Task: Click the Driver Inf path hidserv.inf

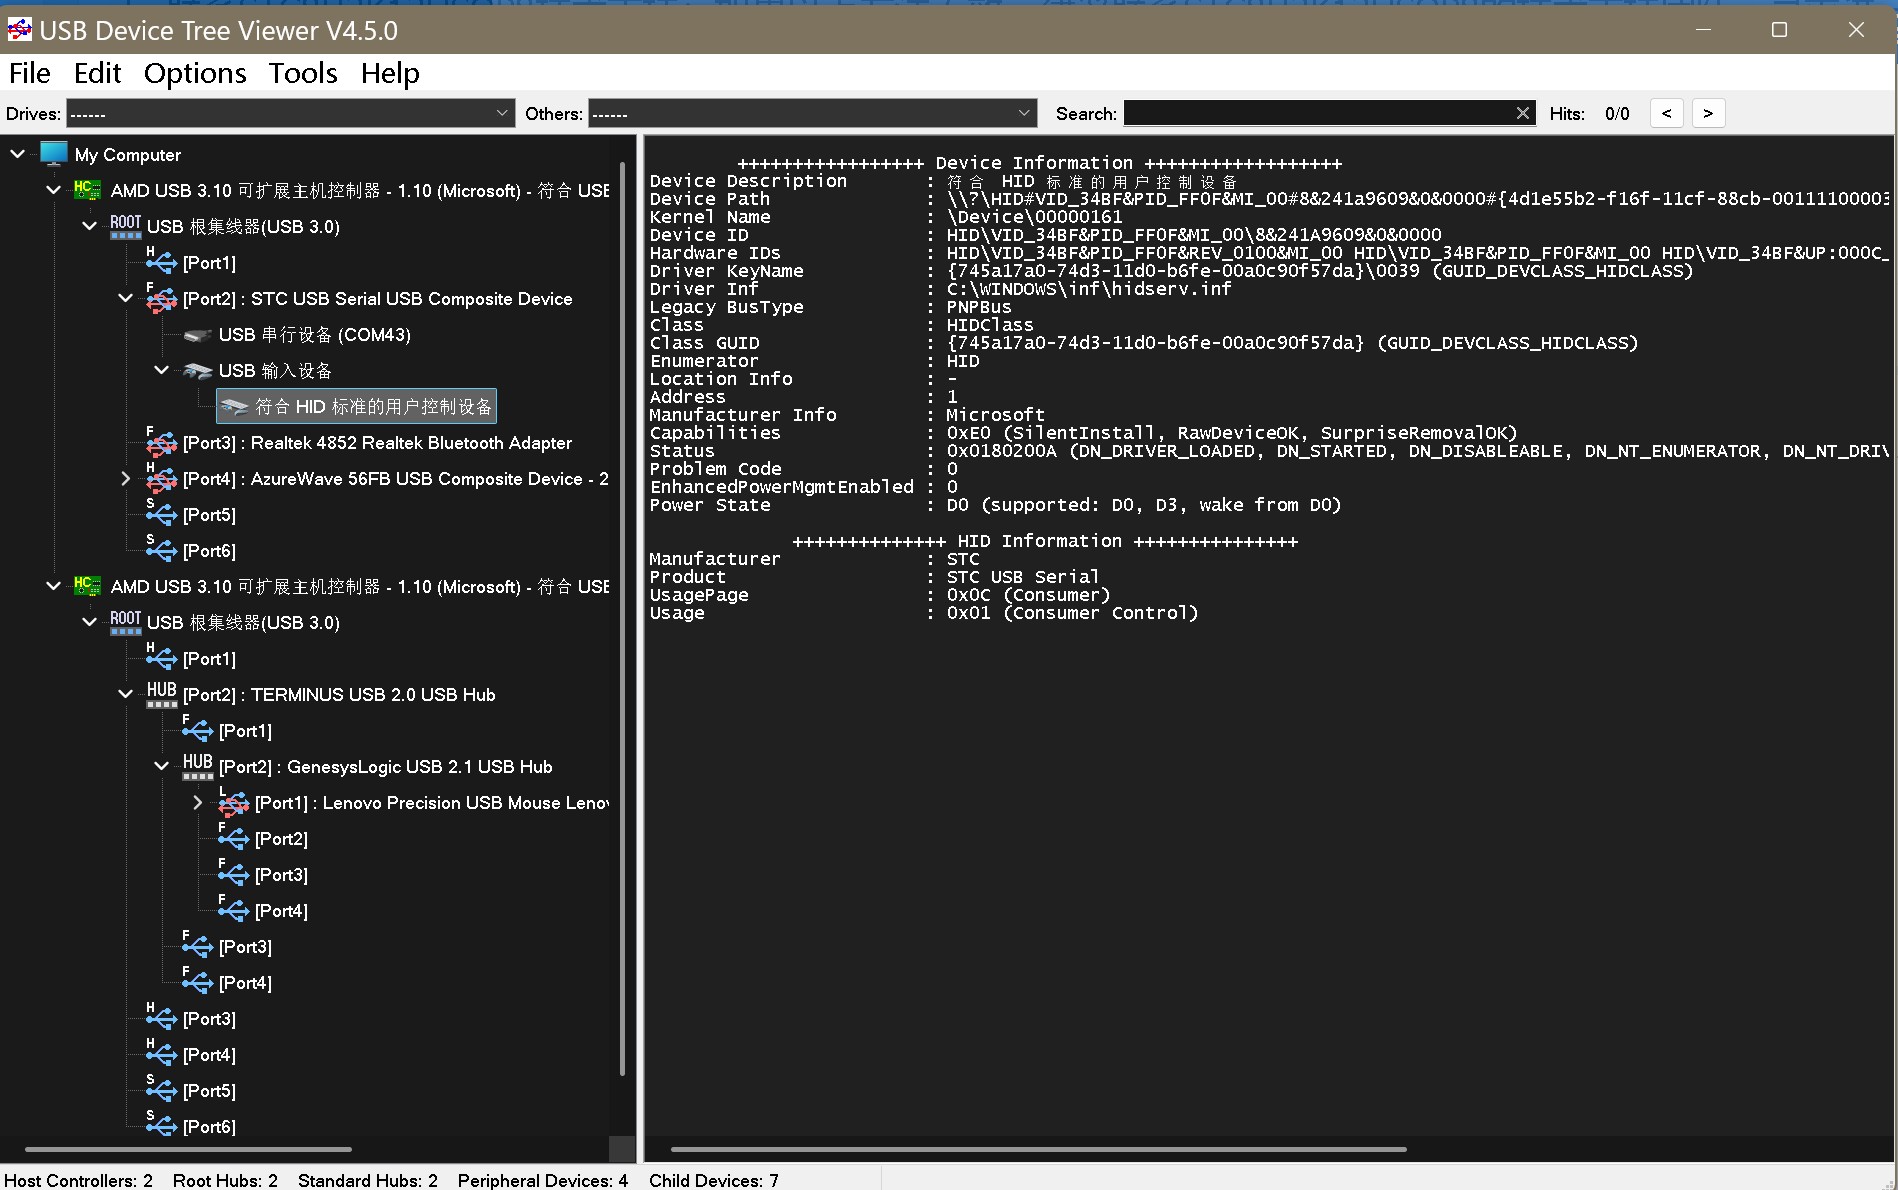Action: [1089, 289]
